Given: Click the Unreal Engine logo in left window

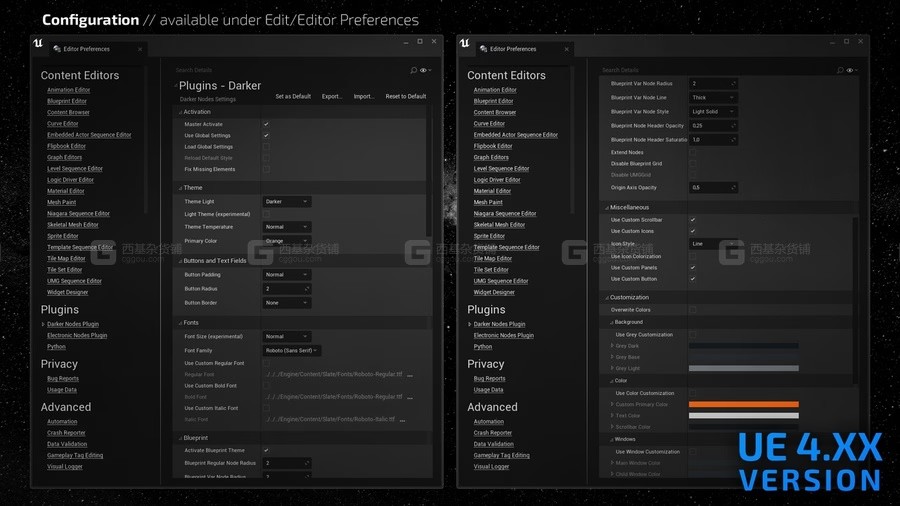Looking at the screenshot, I should (38, 43).
